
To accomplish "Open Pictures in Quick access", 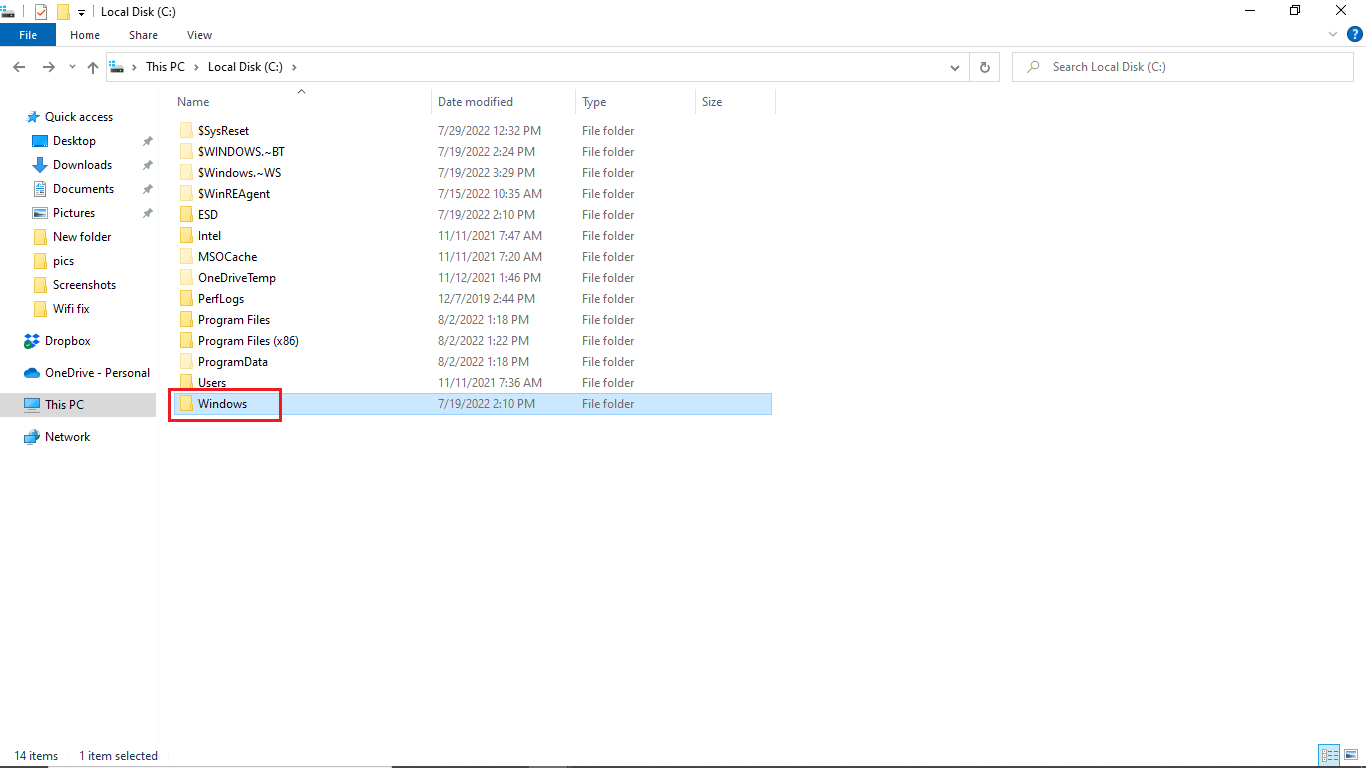I will point(74,213).
